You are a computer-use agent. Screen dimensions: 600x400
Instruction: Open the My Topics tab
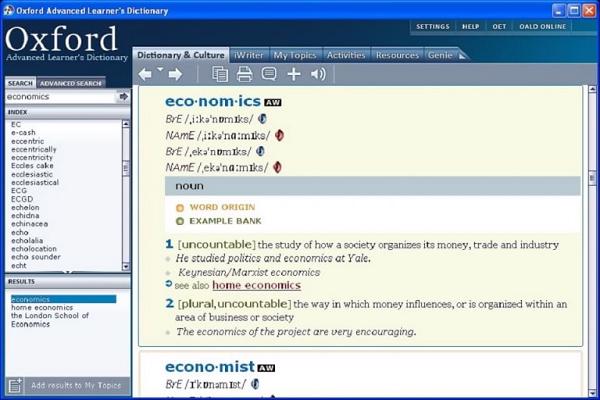[x=295, y=56]
